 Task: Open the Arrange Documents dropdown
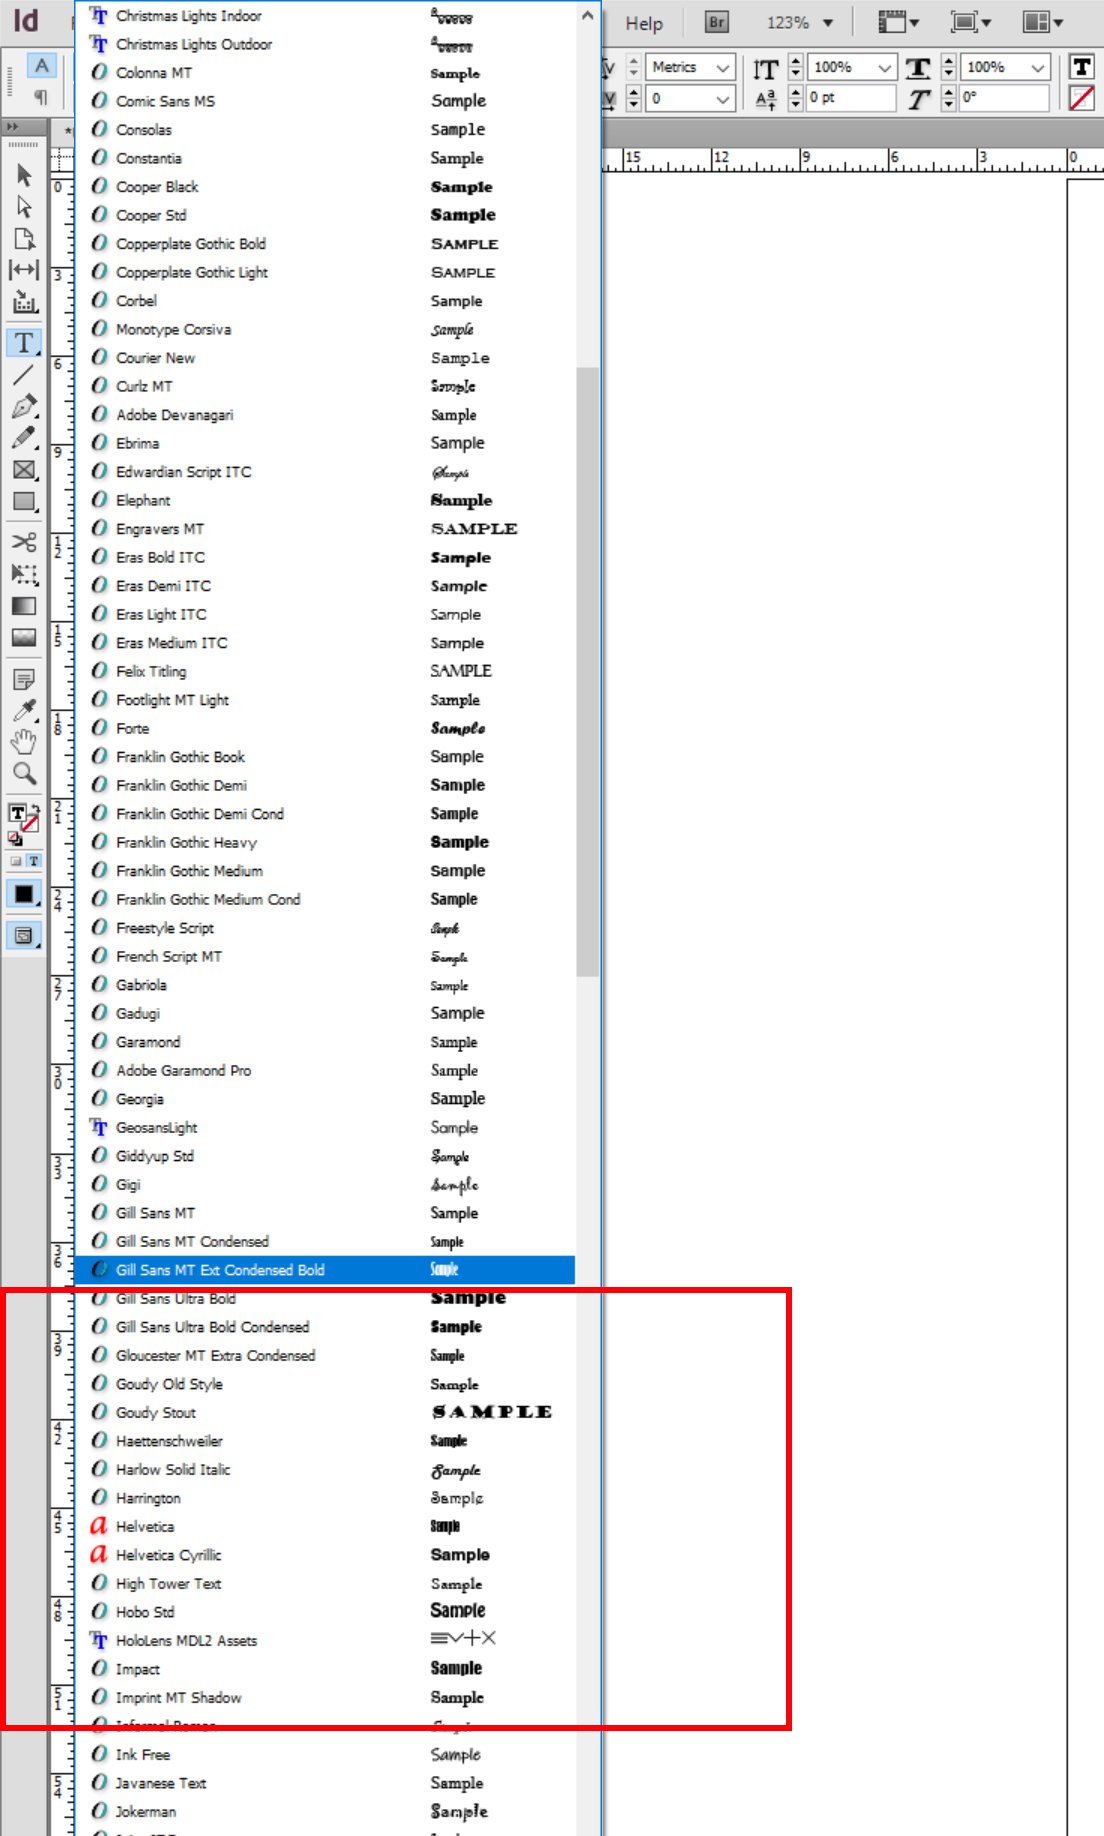(1043, 22)
